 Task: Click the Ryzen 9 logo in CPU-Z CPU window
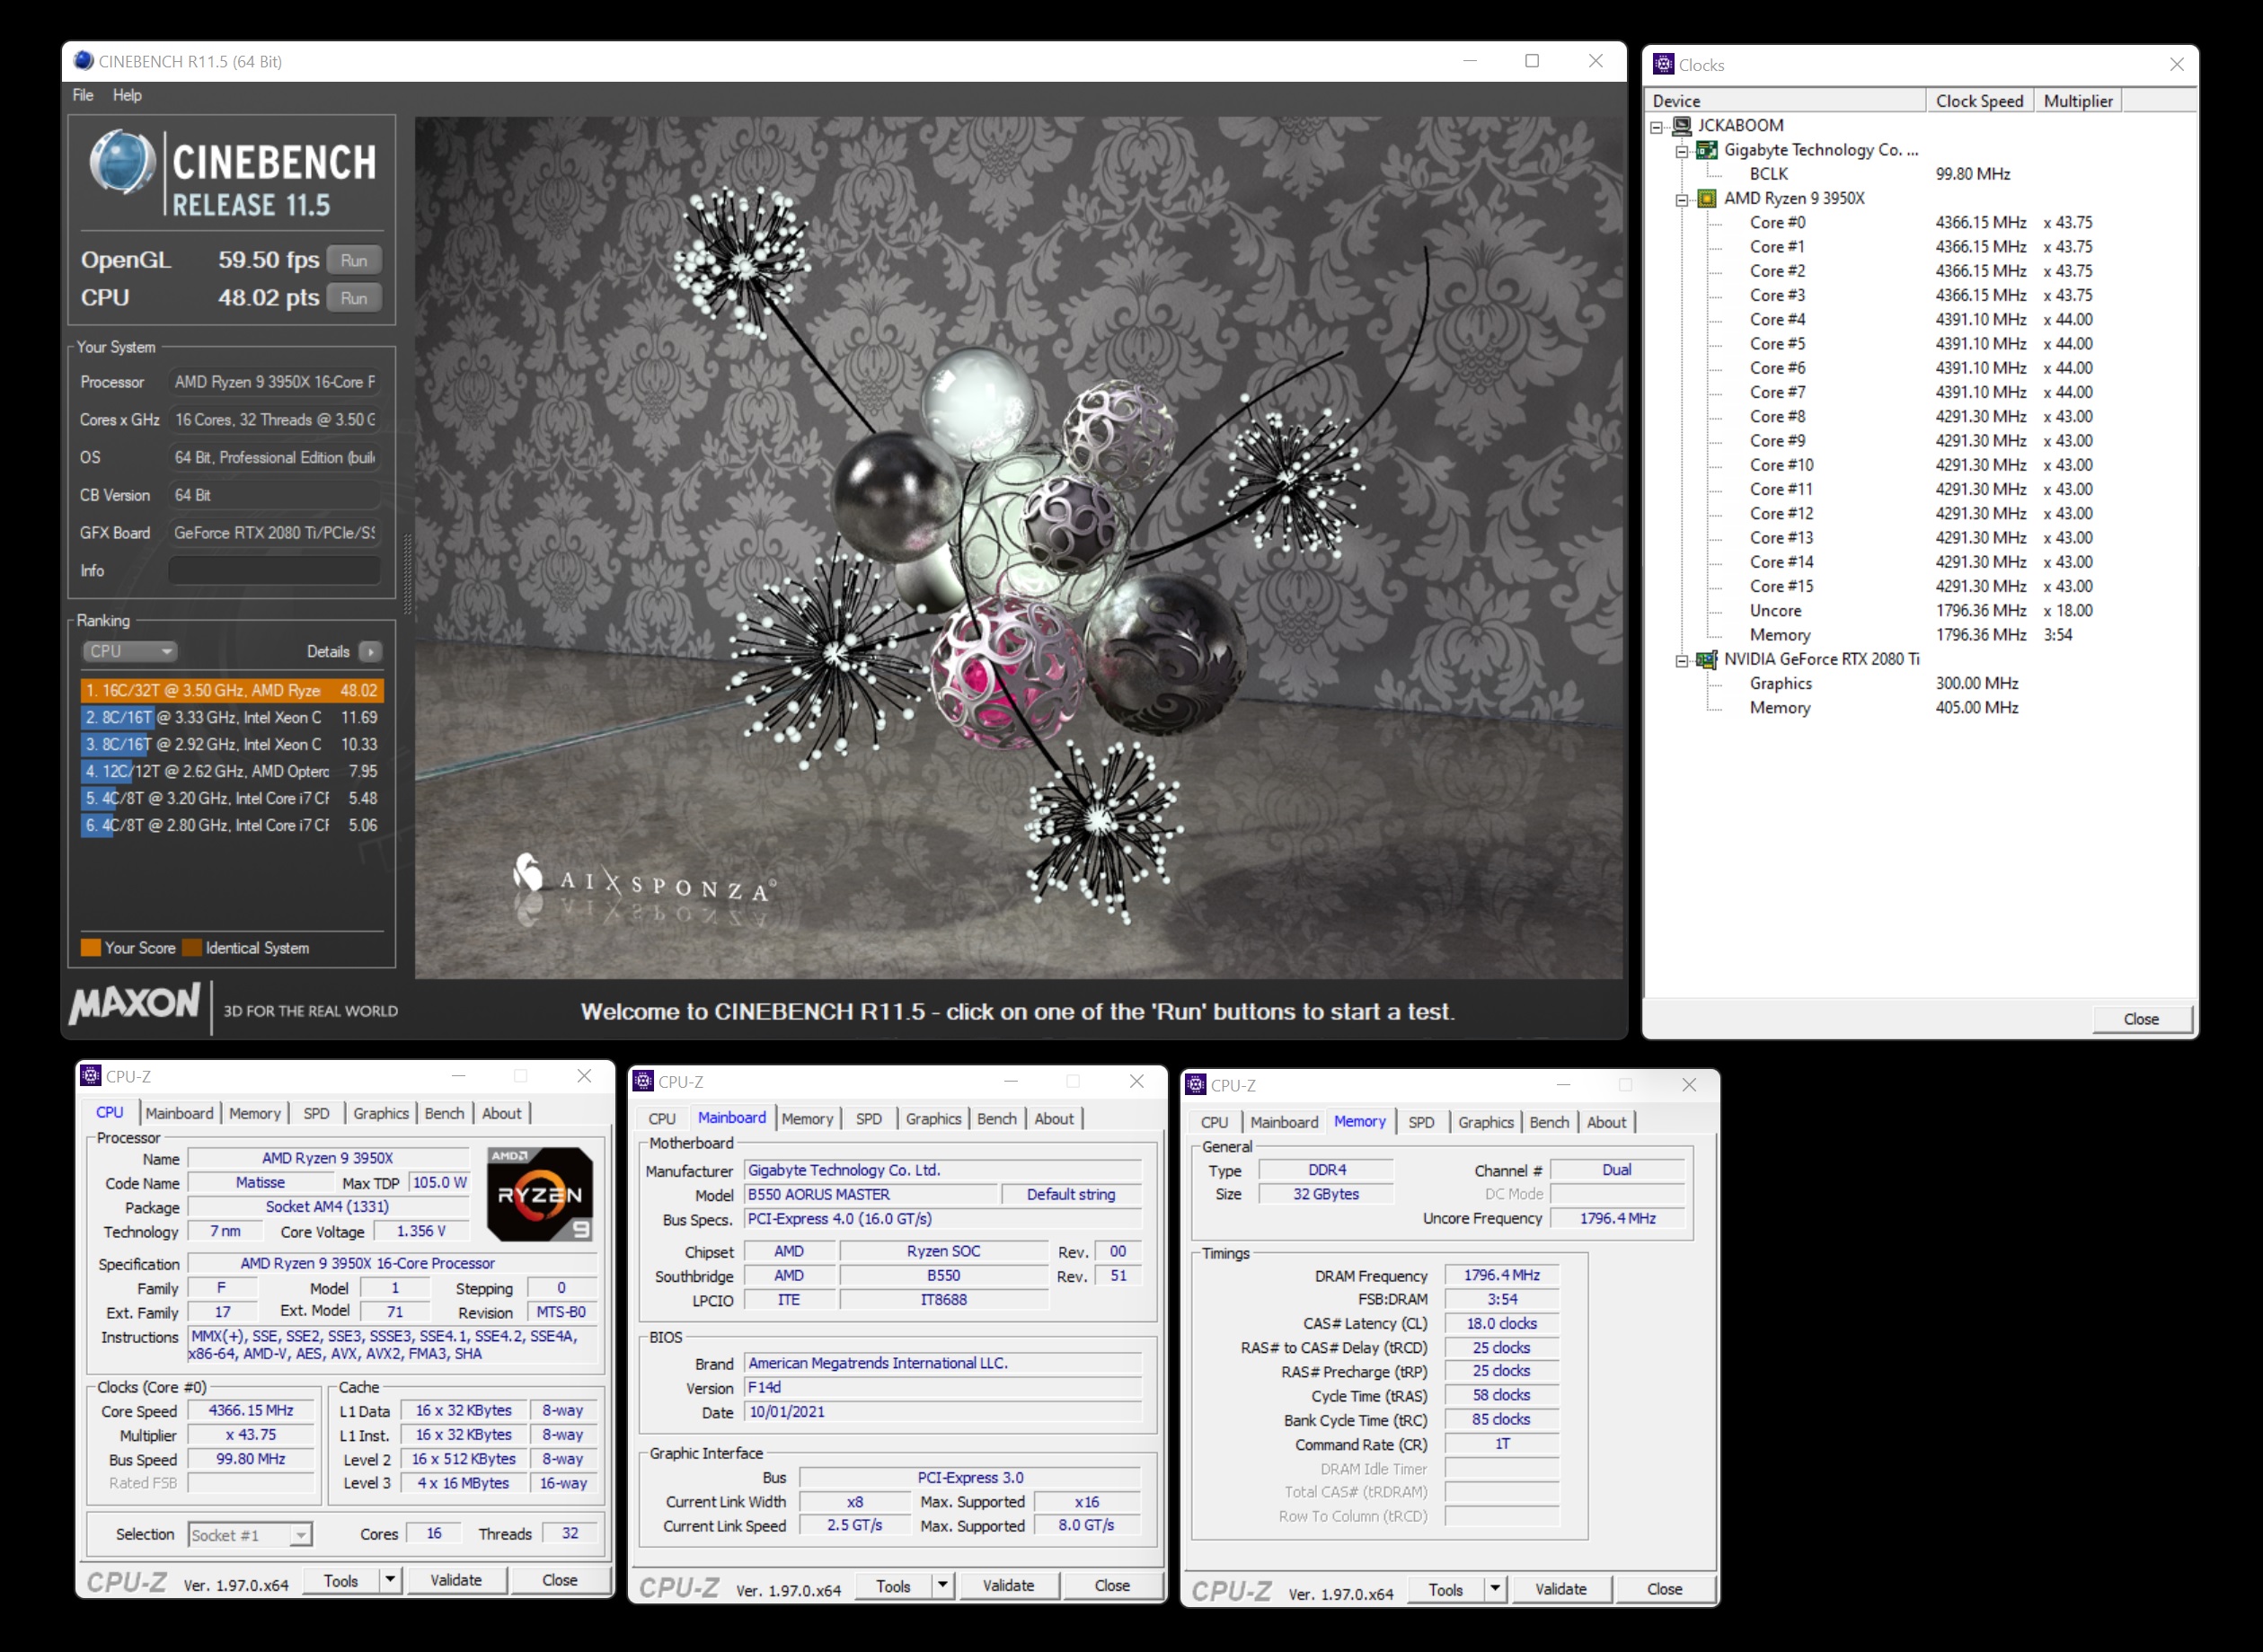point(540,1194)
